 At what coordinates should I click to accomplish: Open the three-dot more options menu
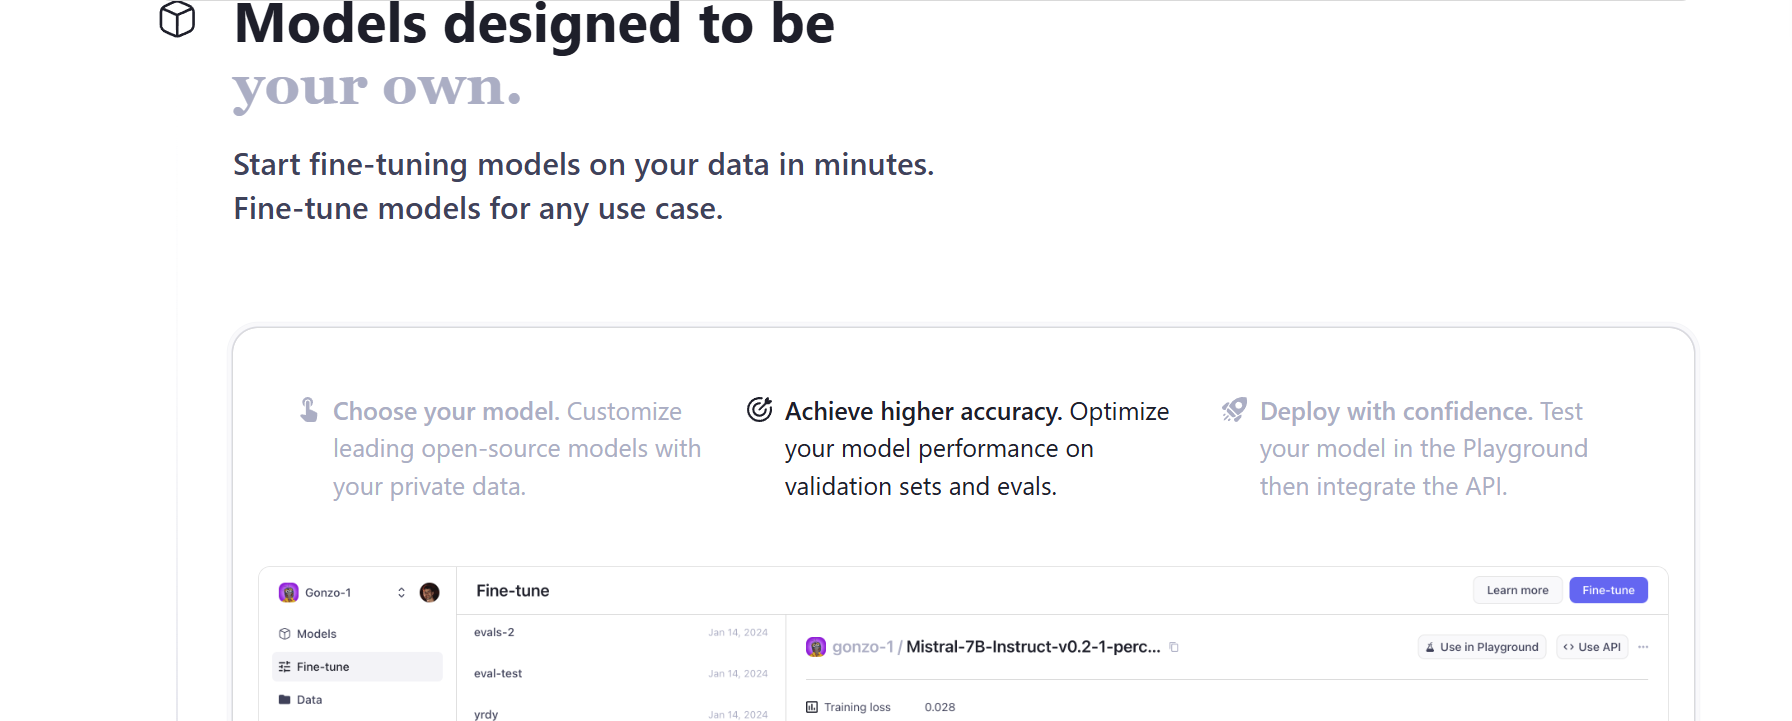click(x=1643, y=647)
